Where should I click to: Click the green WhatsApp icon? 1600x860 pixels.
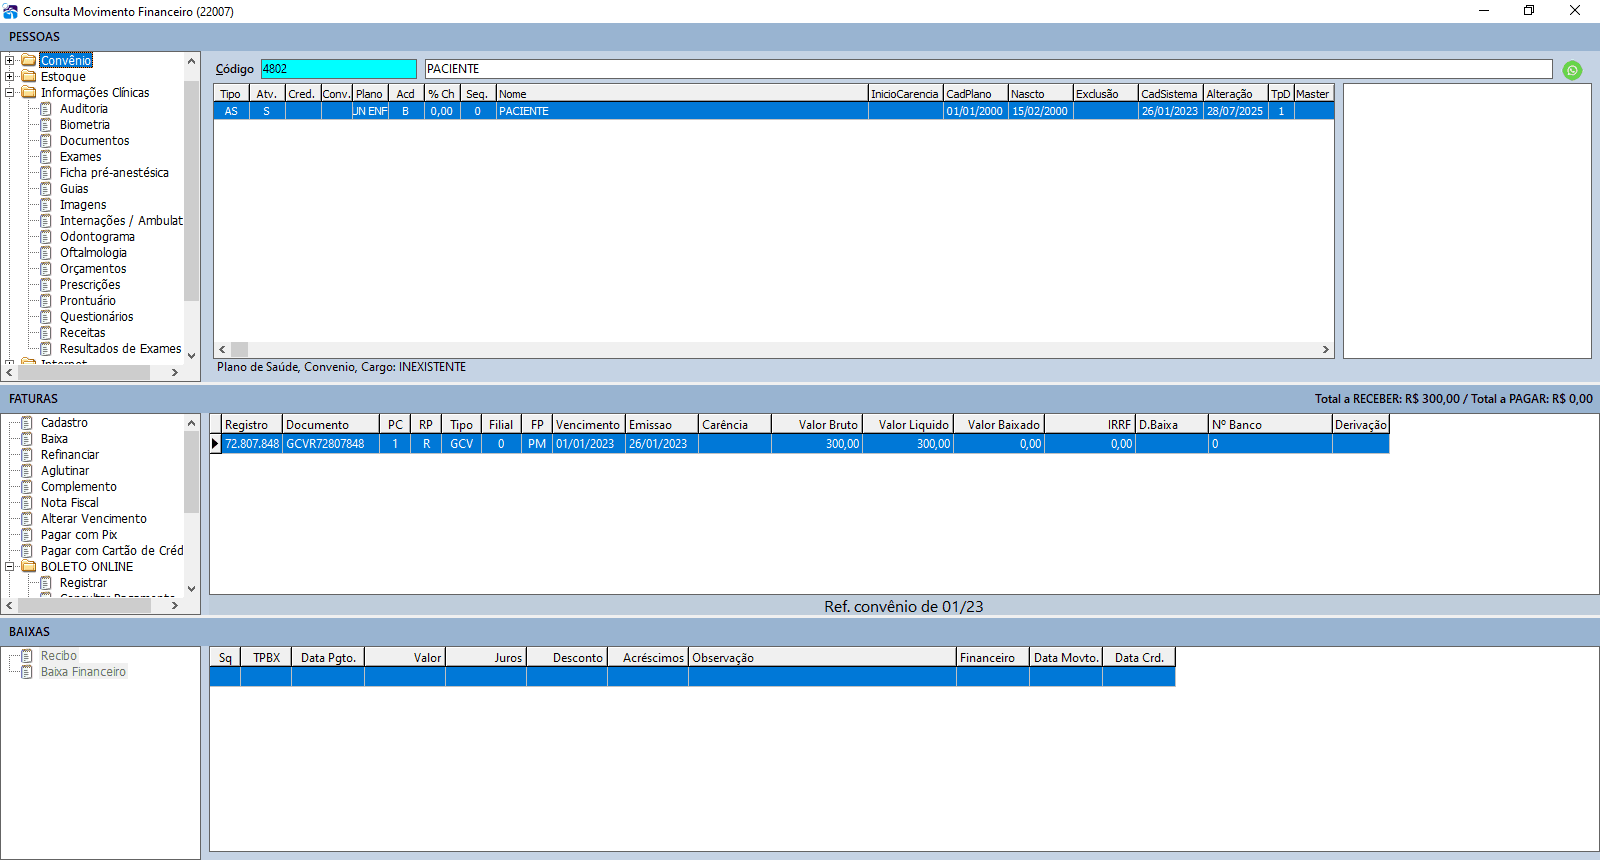pyautogui.click(x=1572, y=70)
